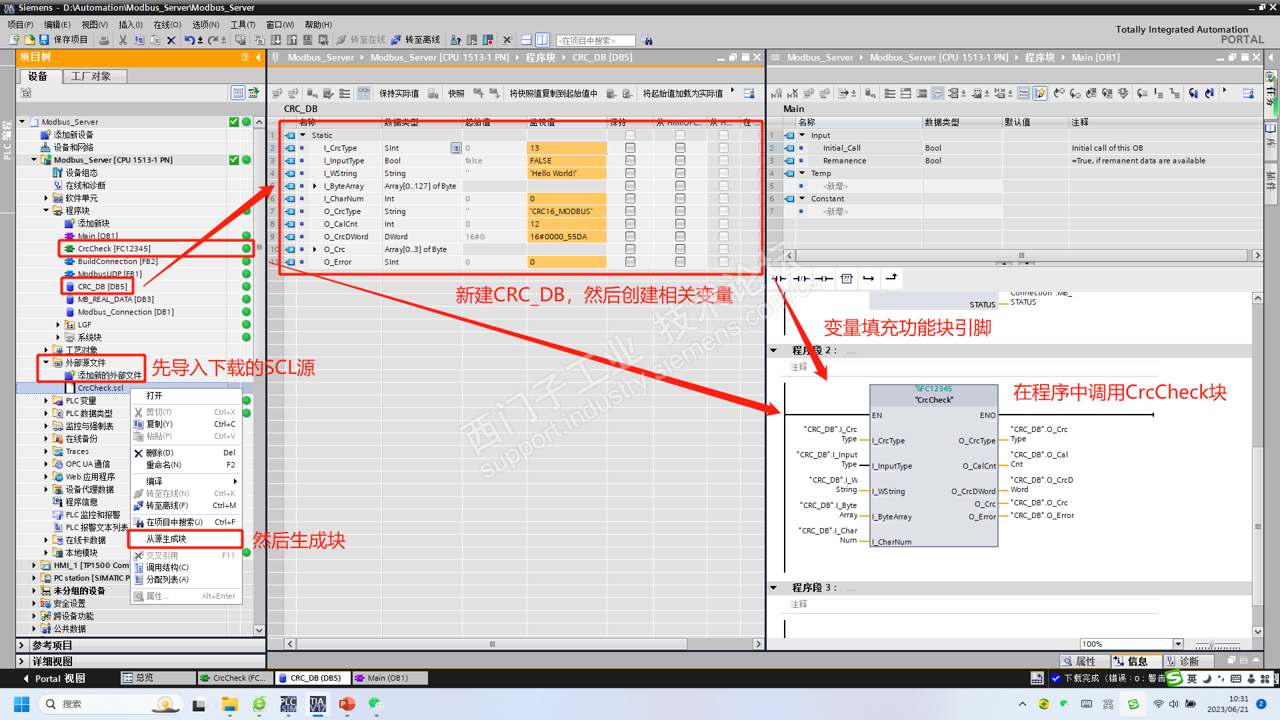Click the search-in-project binoculars icon

[648, 40]
